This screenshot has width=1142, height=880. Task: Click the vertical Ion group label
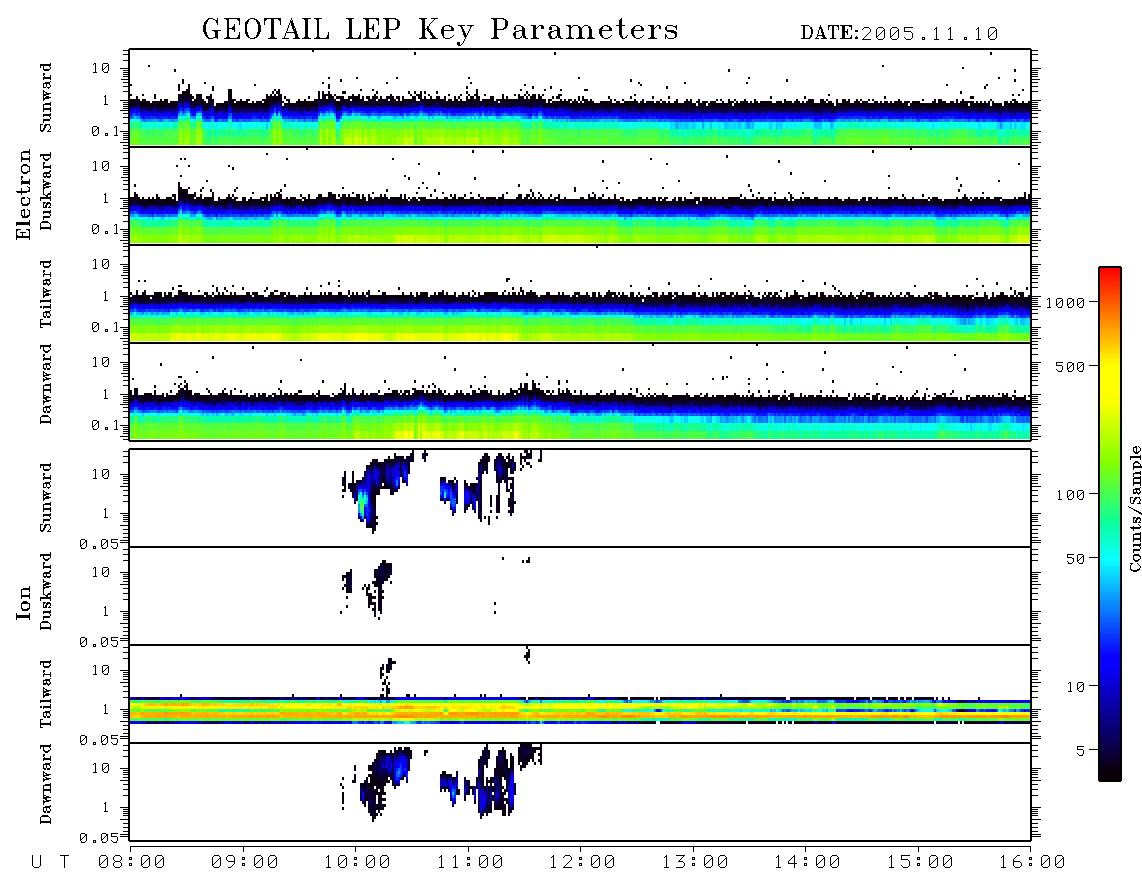[23, 603]
